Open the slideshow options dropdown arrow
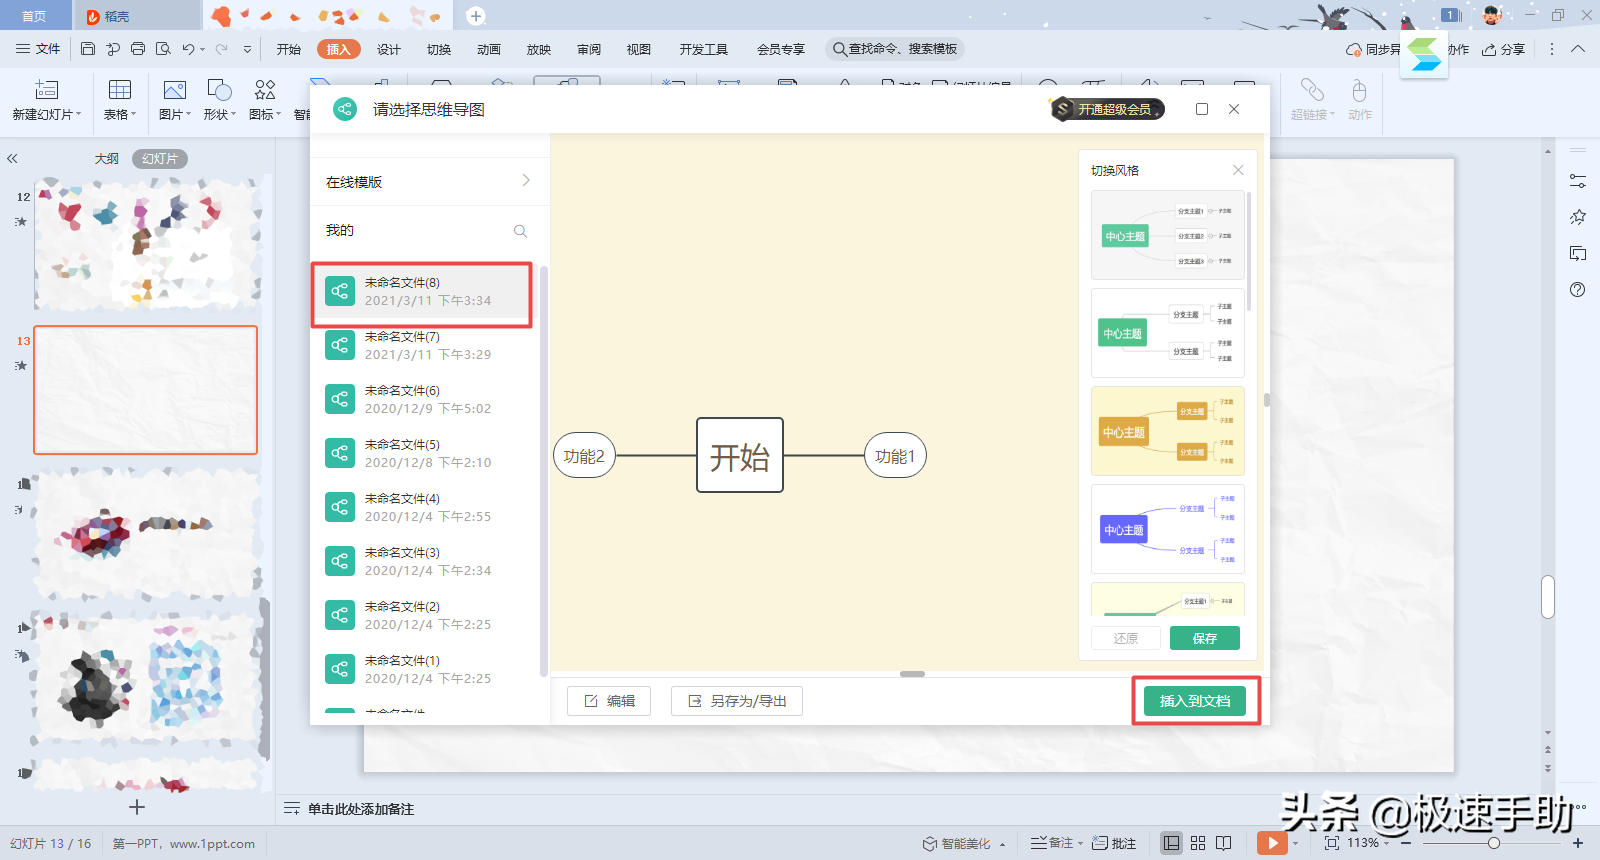 [1295, 843]
